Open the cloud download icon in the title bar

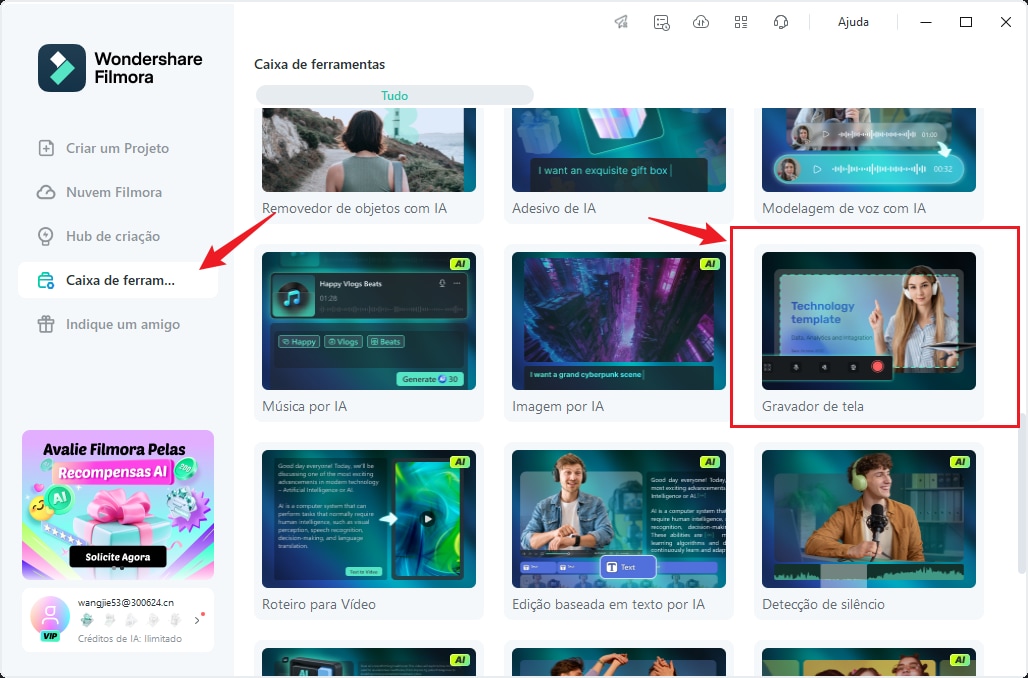coord(701,22)
